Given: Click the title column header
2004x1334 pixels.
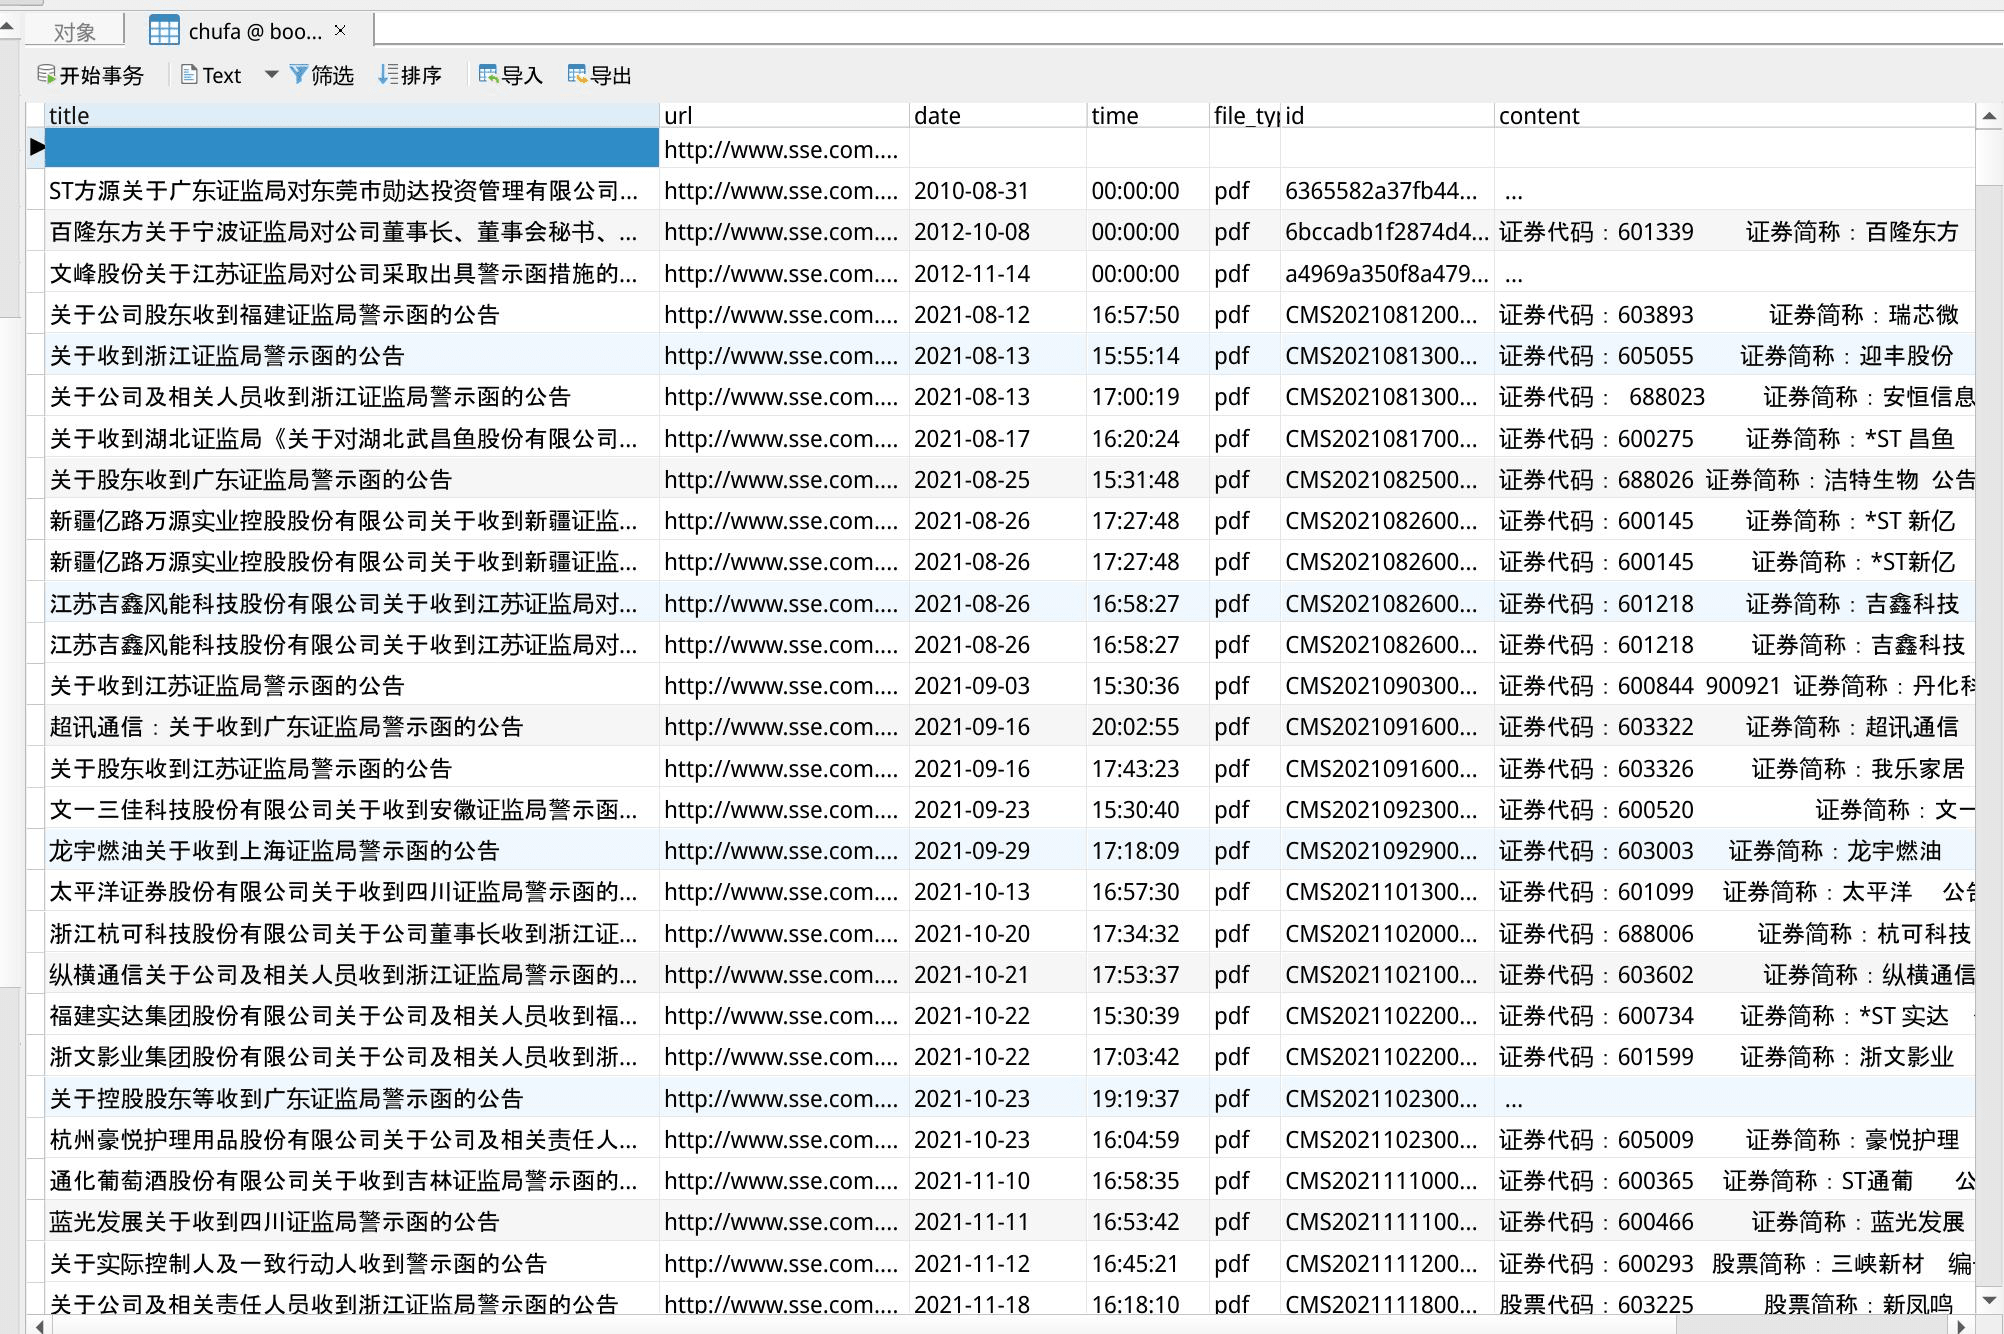Looking at the screenshot, I should (x=352, y=115).
